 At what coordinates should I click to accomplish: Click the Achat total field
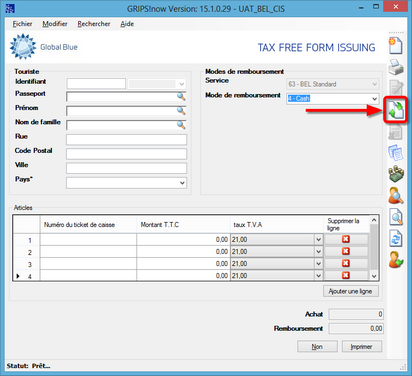click(356, 314)
